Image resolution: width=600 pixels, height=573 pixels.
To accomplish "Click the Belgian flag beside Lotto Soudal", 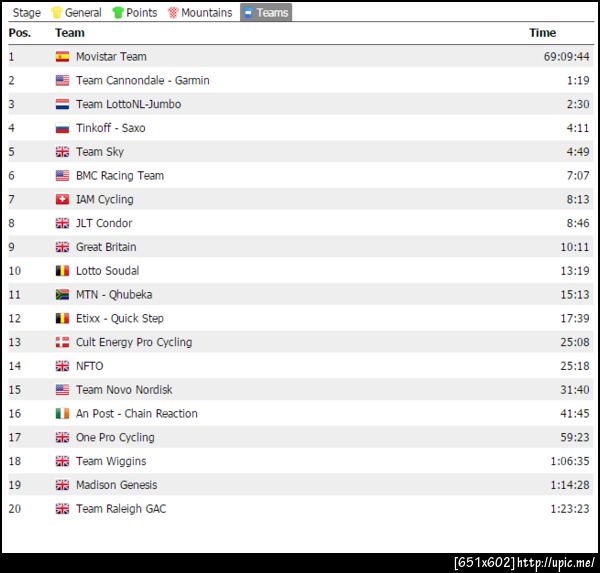I will click(x=62, y=271).
